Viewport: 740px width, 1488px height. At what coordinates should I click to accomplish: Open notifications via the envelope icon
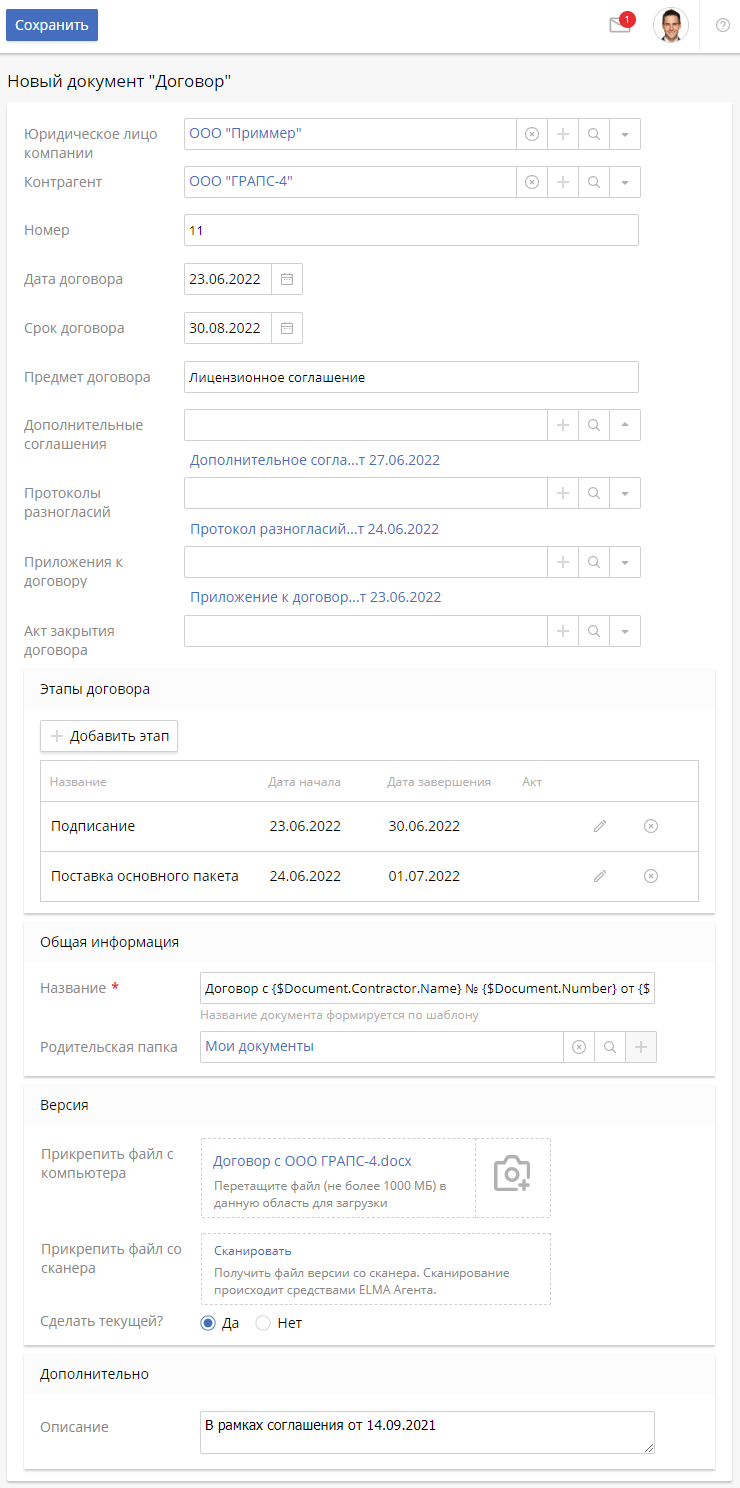[x=618, y=25]
